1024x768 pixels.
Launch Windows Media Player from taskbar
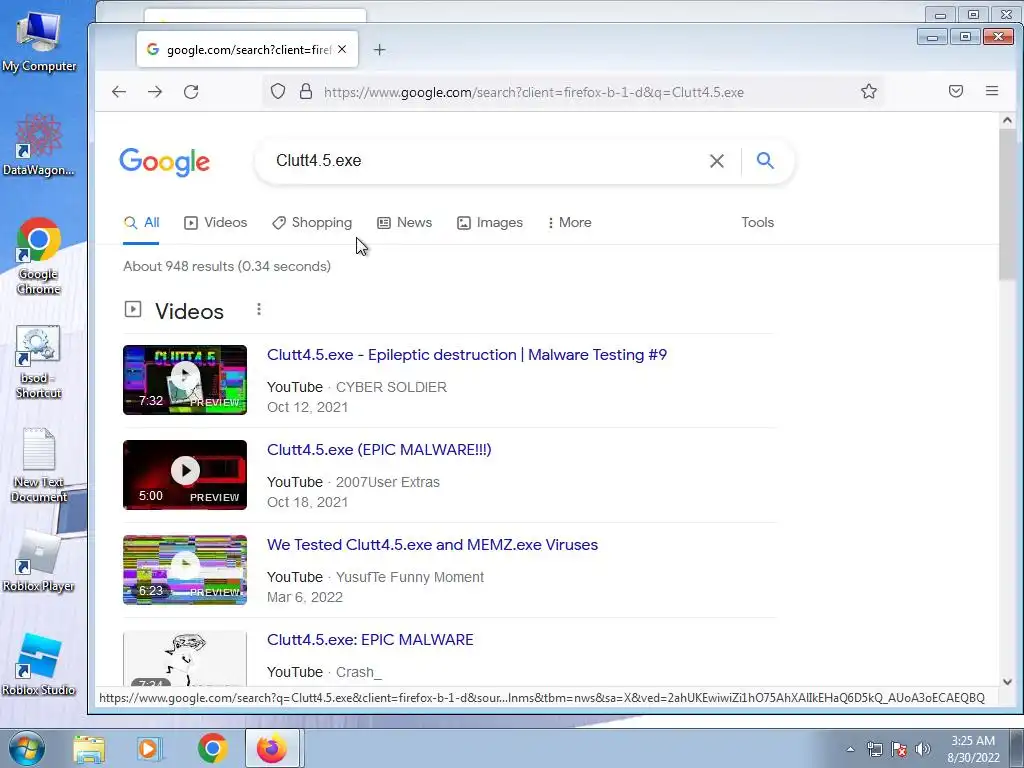149,749
